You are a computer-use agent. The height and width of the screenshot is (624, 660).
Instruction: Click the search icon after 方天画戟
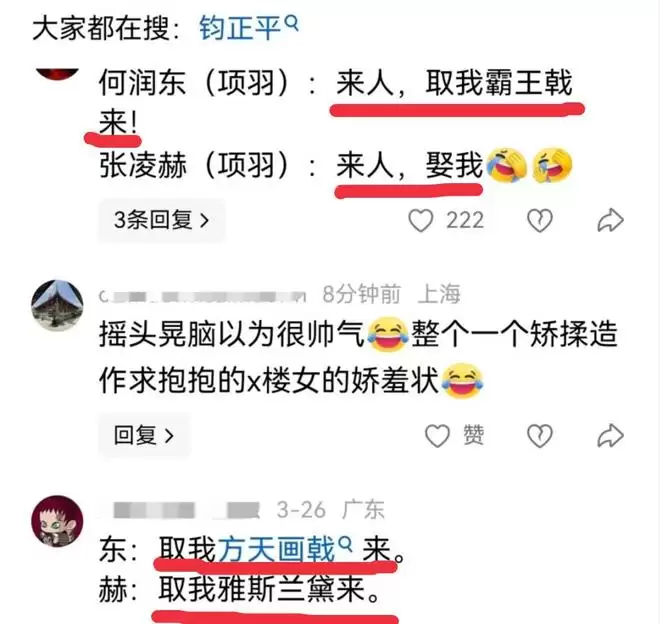[x=345, y=544]
